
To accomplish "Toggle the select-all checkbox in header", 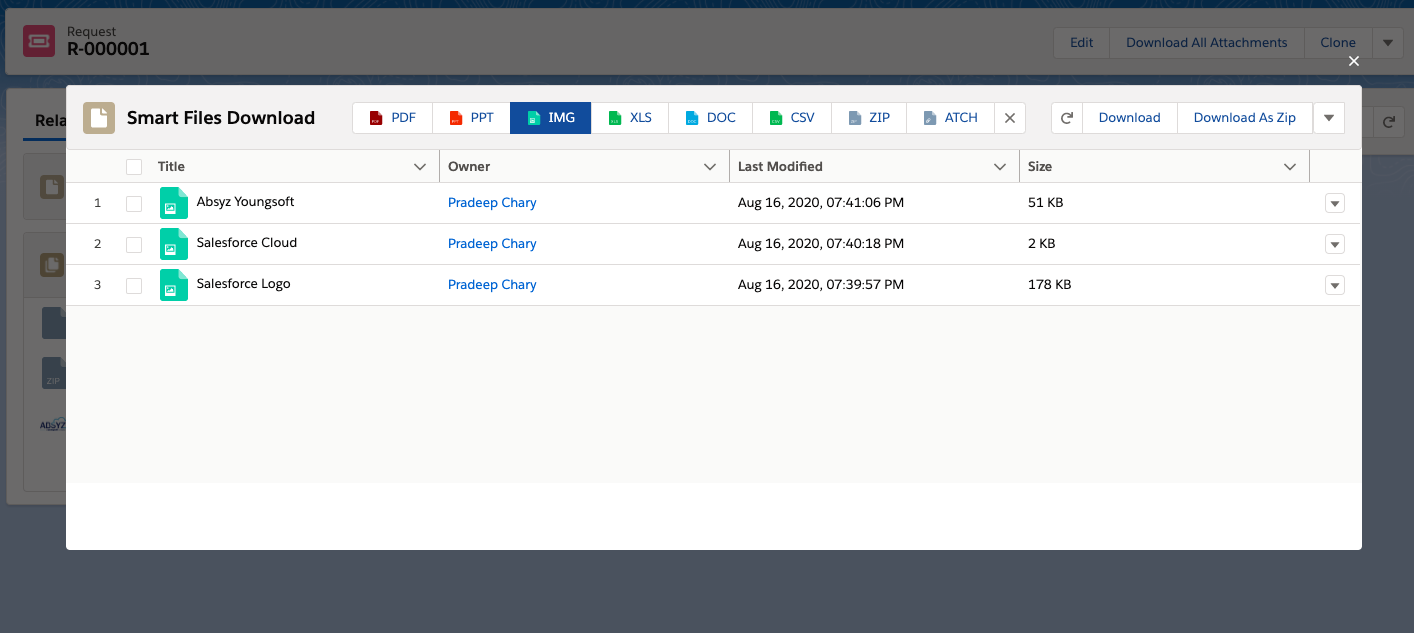I will [x=134, y=167].
